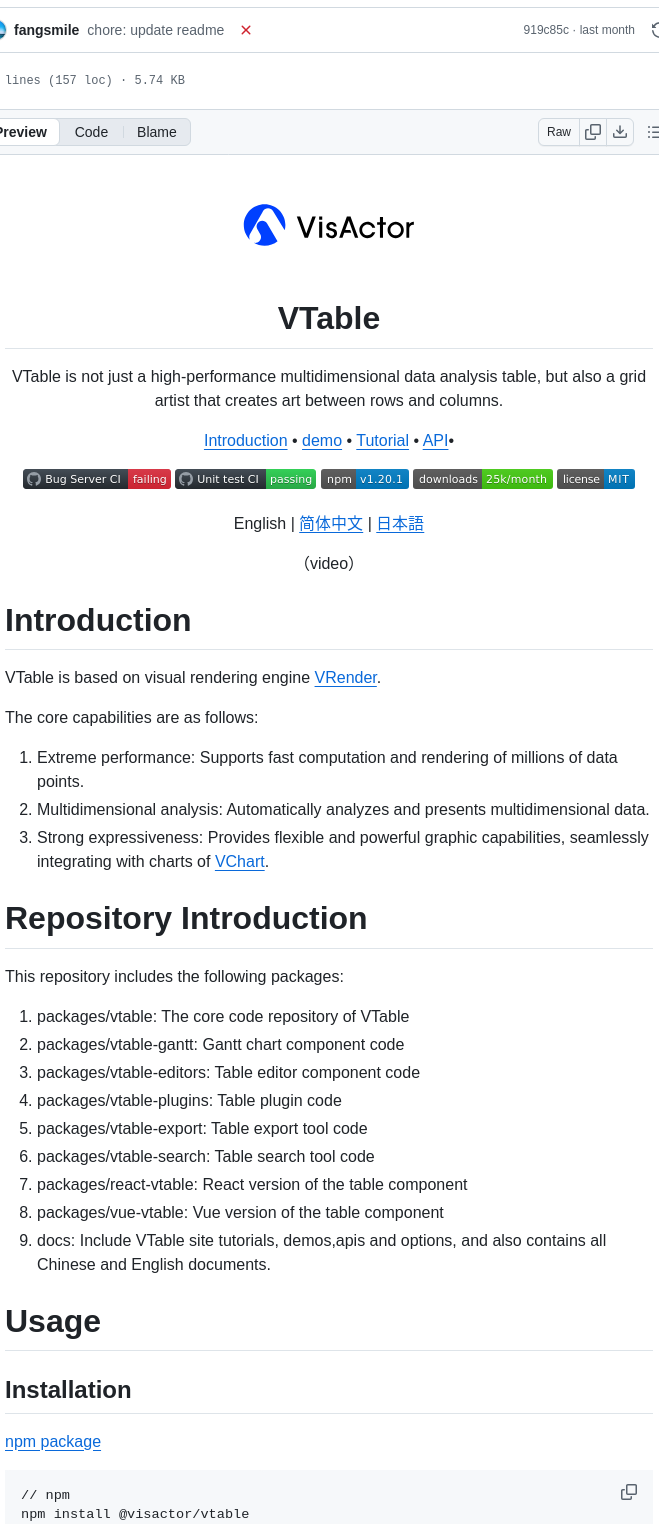Copy the npm install code snippet
Screen dimensions: 659x1524
pos(629,1491)
